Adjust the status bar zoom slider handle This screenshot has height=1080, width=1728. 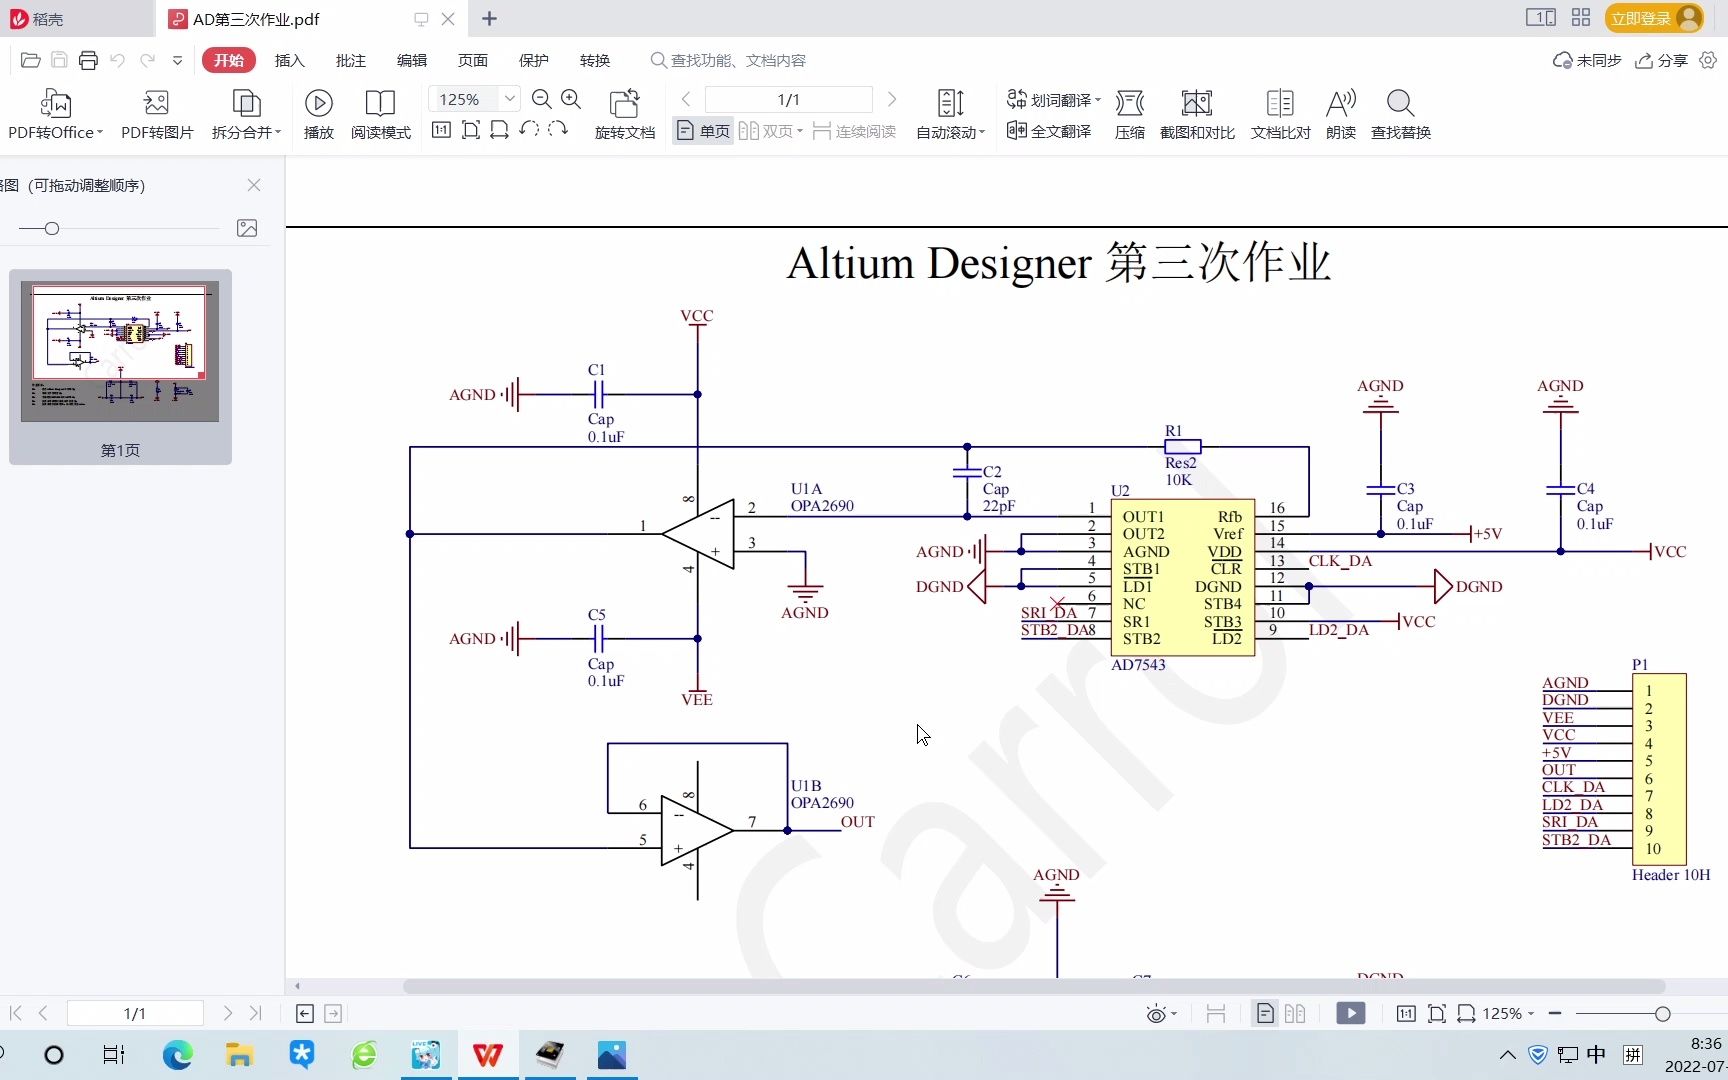(x=1662, y=1014)
